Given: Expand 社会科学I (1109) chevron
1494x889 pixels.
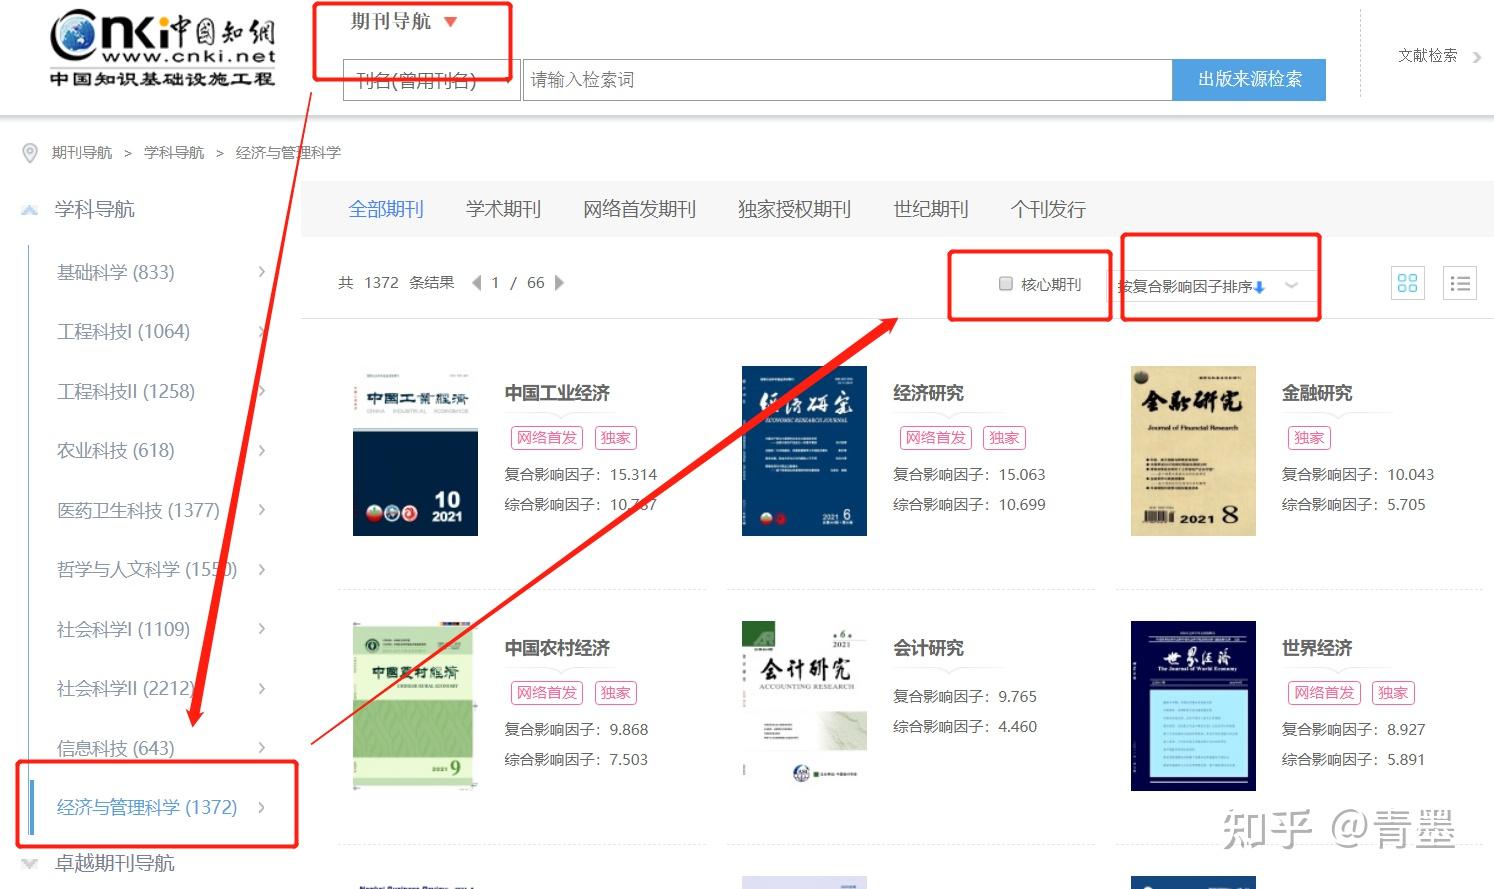Looking at the screenshot, I should tap(262, 629).
